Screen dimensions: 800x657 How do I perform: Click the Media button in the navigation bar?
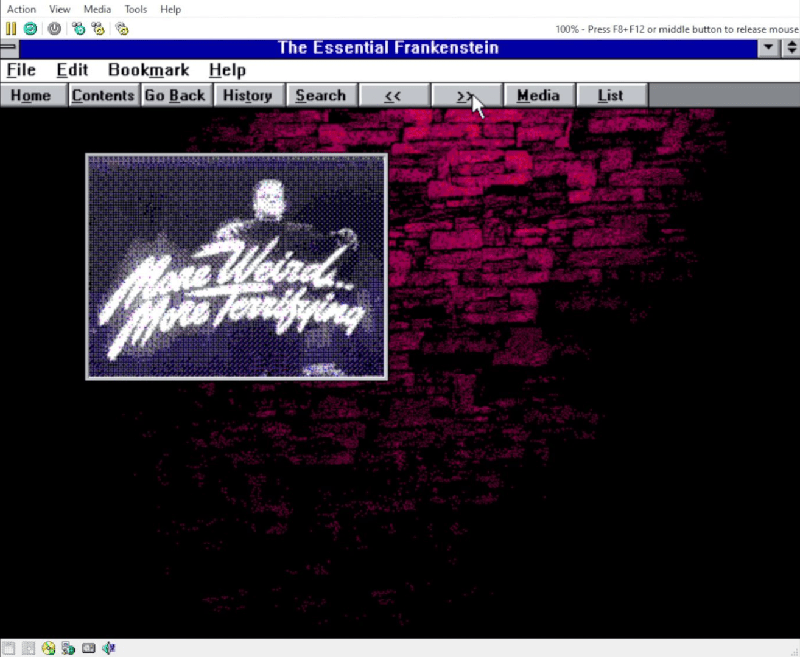538,95
